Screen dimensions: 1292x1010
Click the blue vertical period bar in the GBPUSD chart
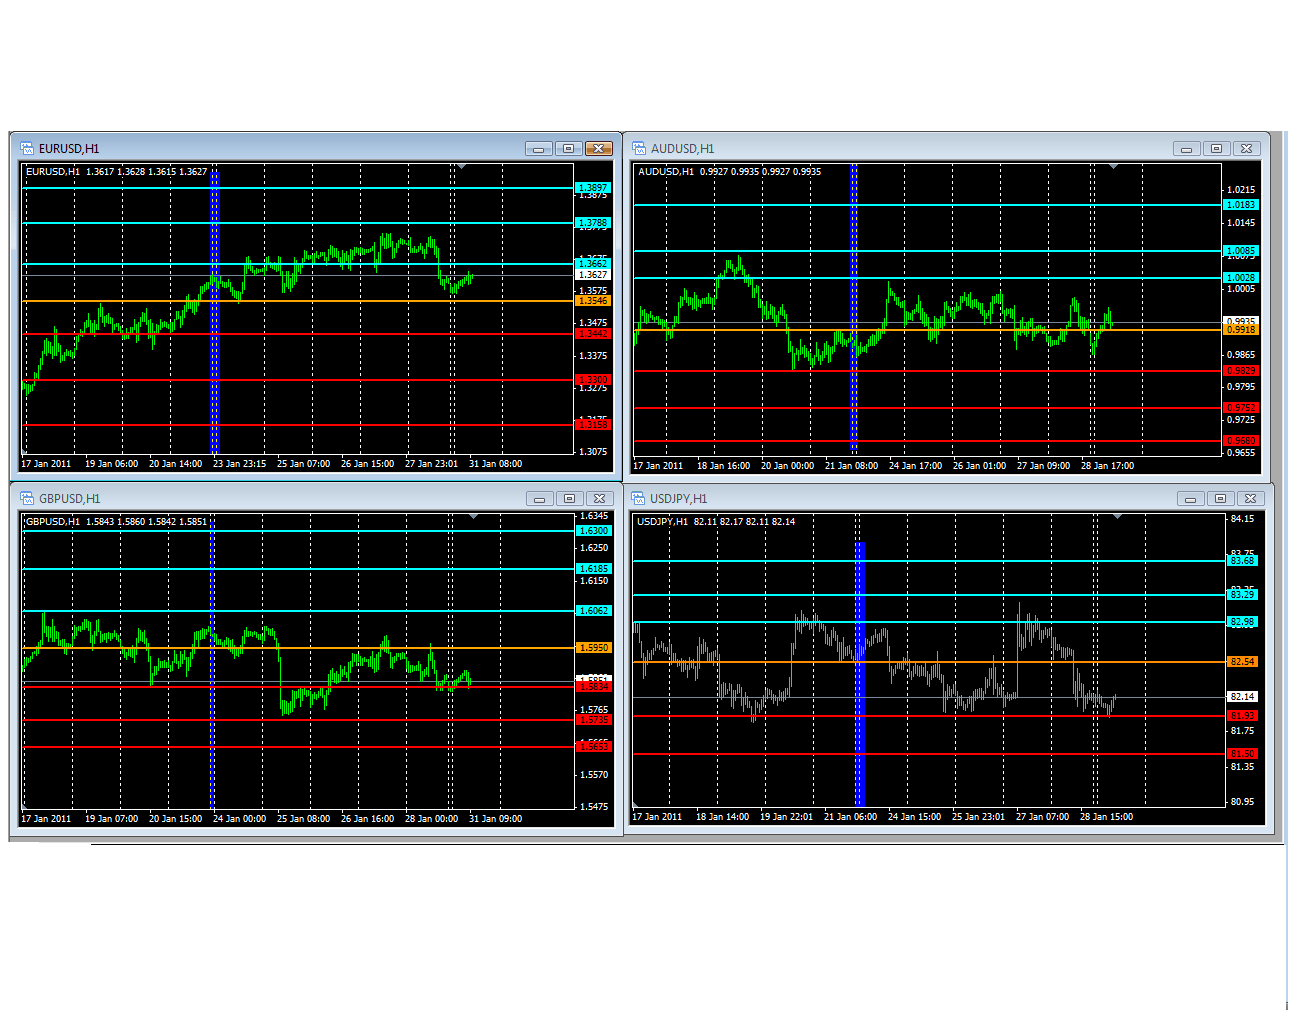(x=212, y=665)
